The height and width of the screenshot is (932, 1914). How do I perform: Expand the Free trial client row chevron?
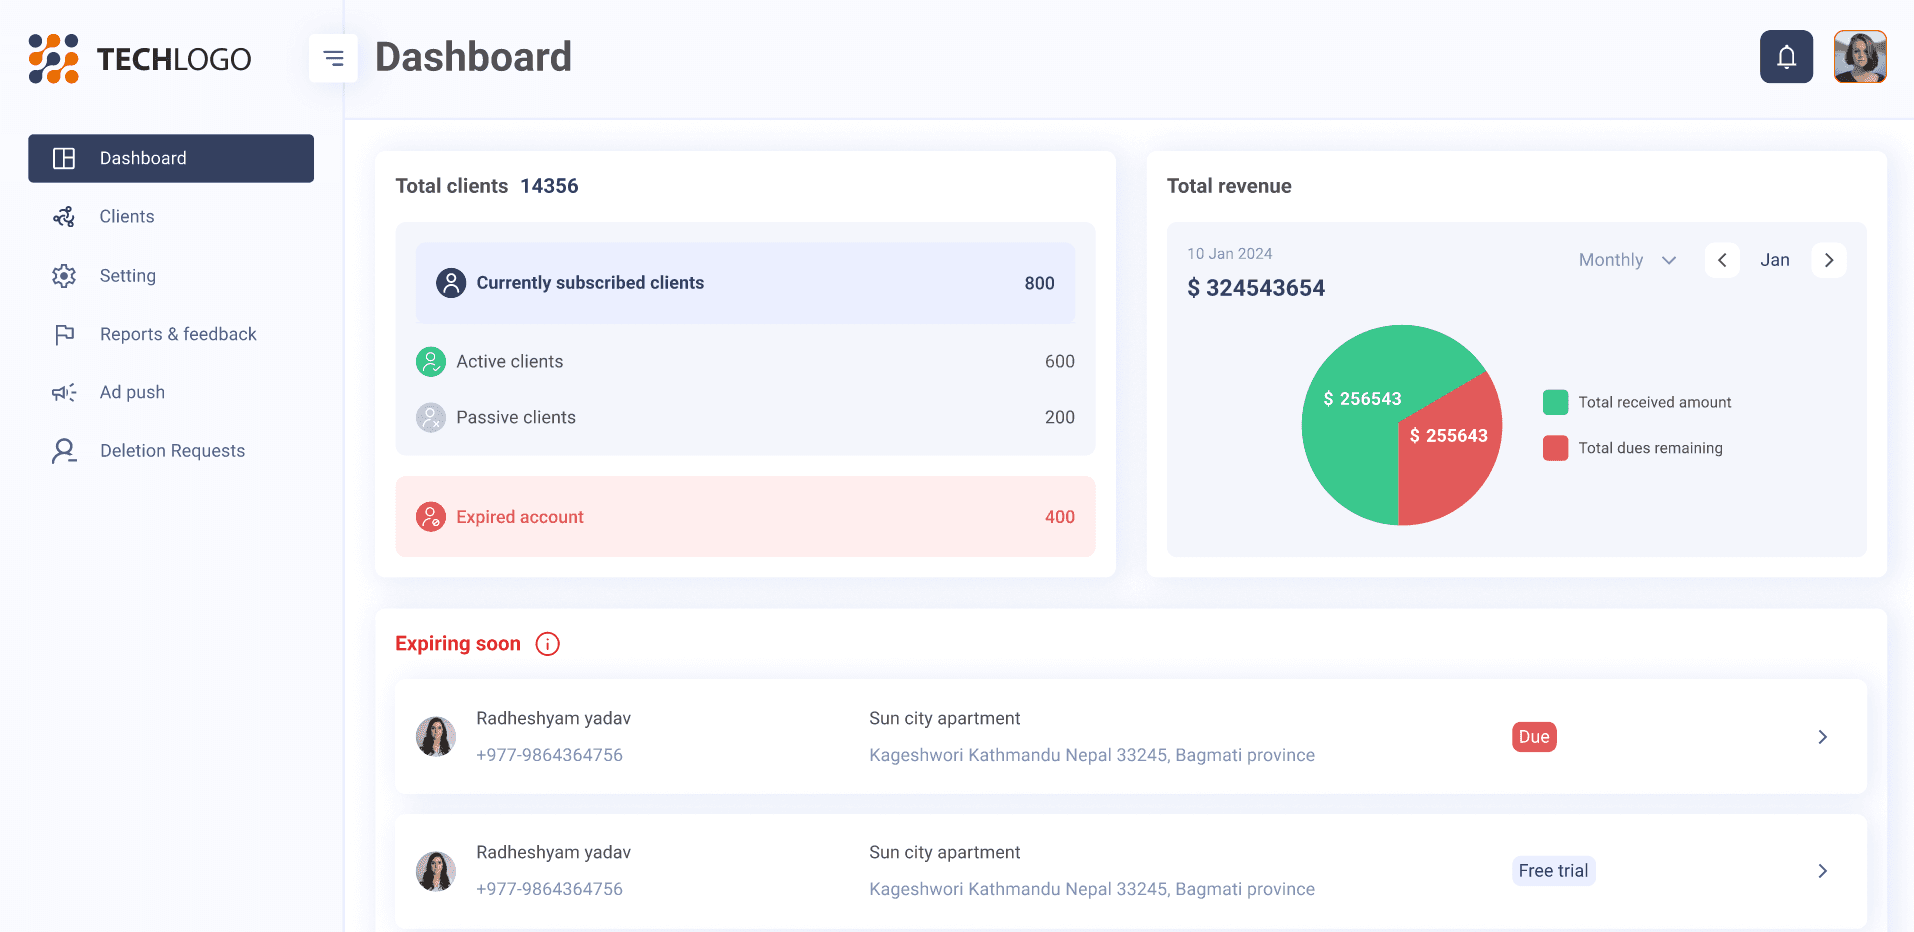coord(1822,871)
